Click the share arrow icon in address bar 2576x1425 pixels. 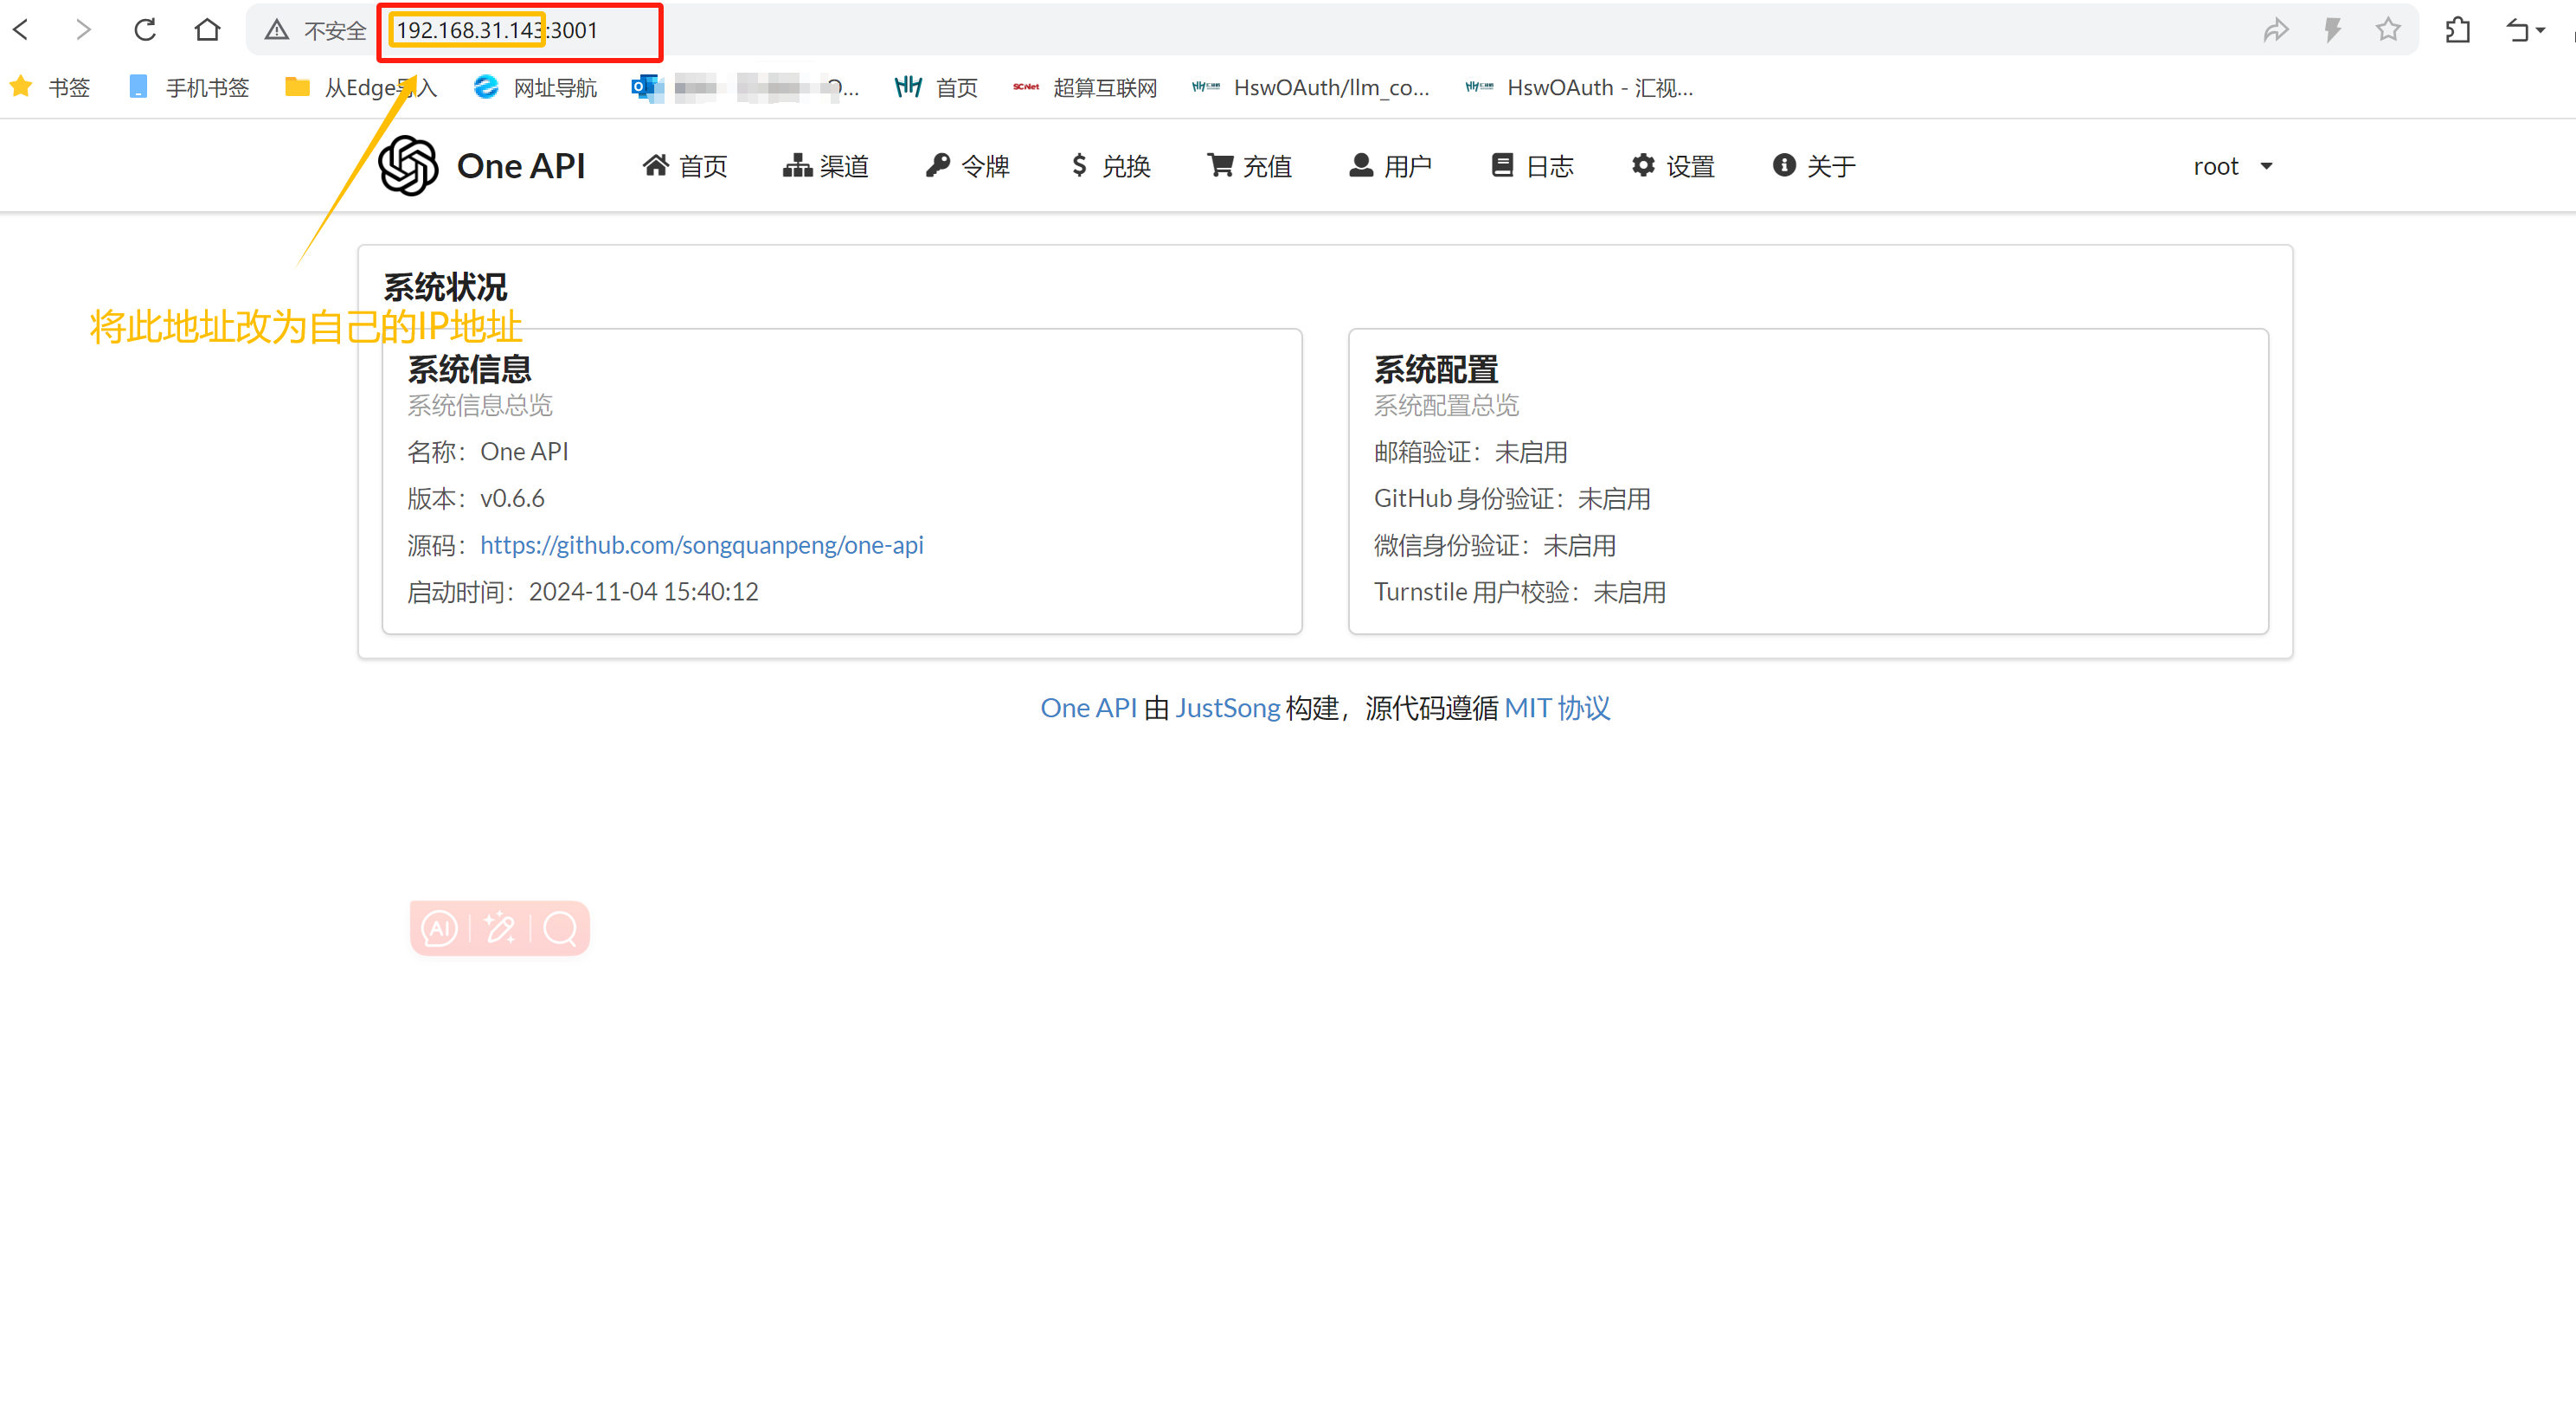point(2276,30)
